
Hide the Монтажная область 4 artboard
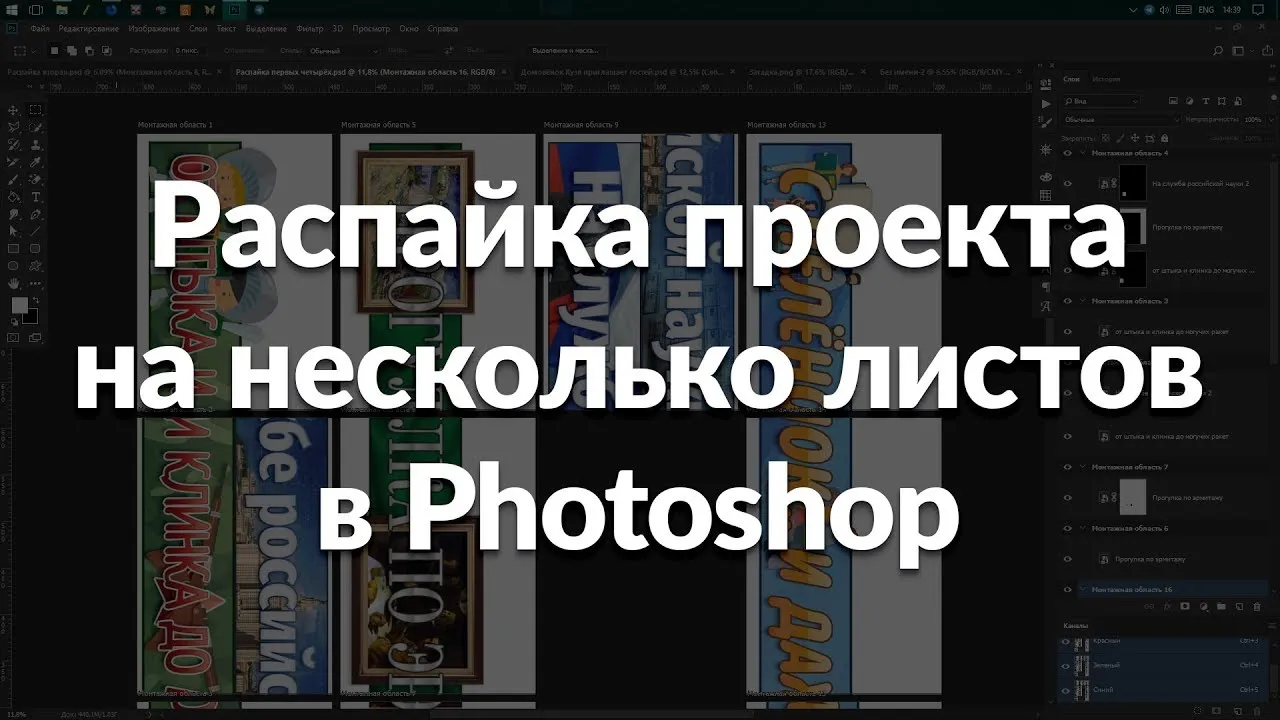[x=1067, y=153]
